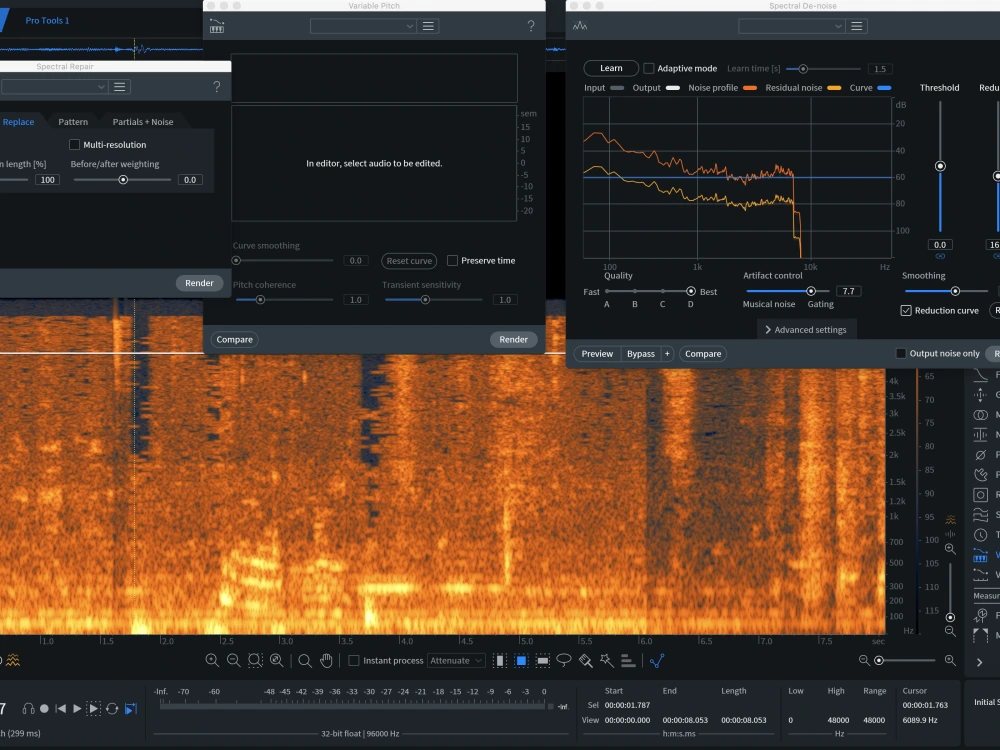Click Render in Variable Pitch window
Viewport: 1000px width, 750px height.
(x=513, y=339)
